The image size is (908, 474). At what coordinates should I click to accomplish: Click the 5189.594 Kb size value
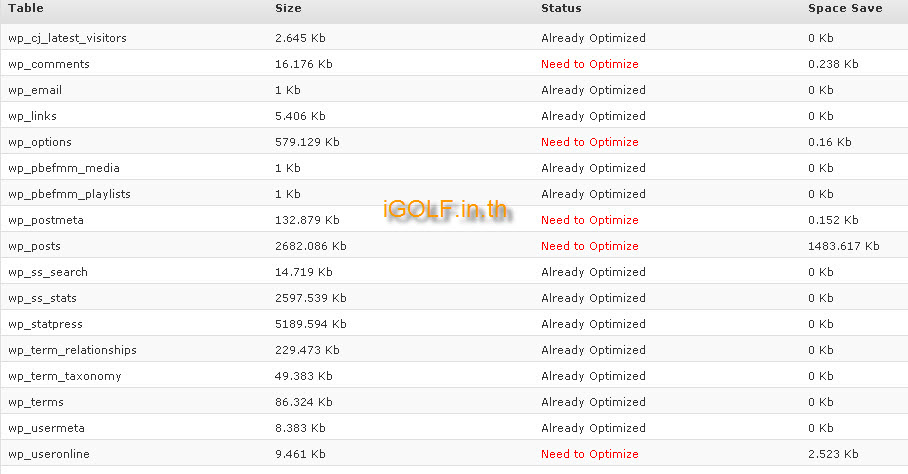[x=310, y=324]
